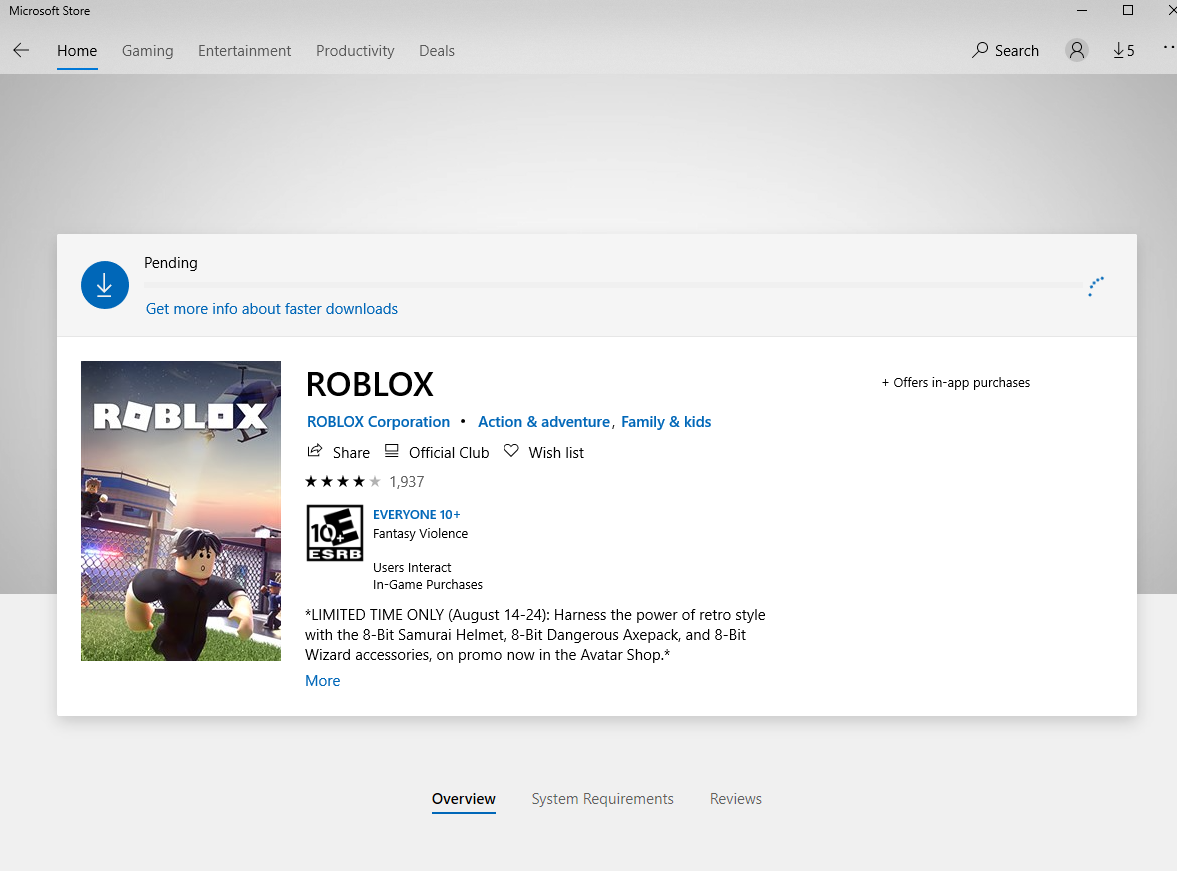Open the Action & adventure category

544,422
